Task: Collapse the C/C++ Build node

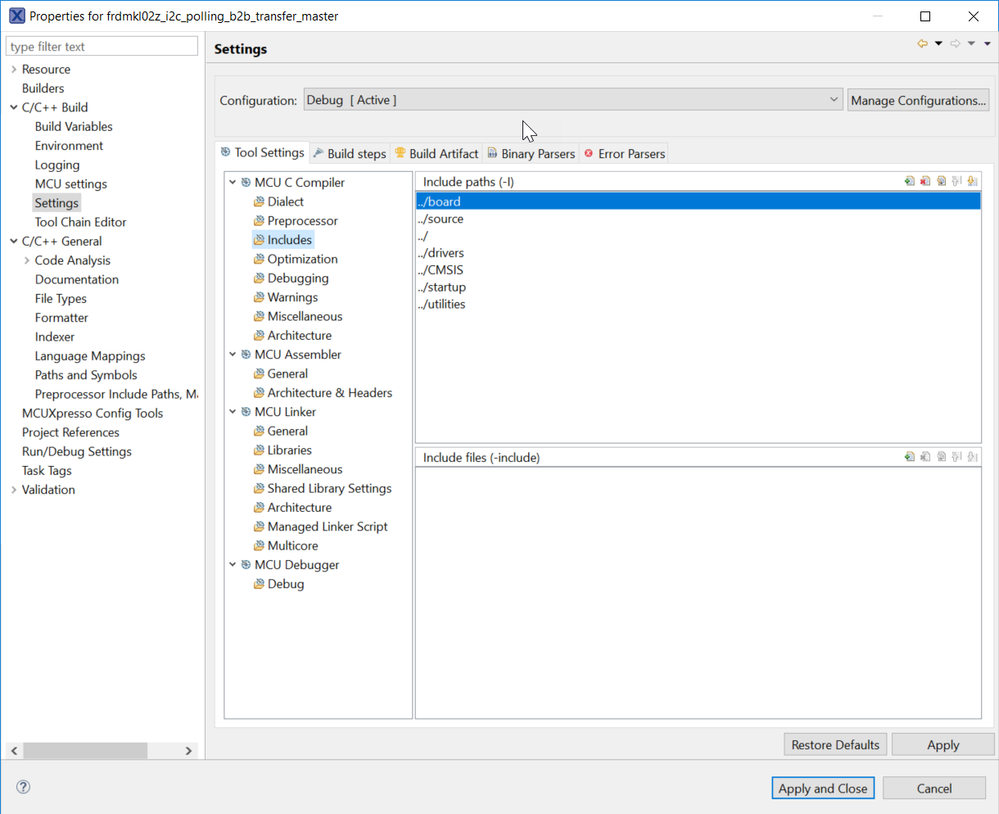Action: coord(13,107)
